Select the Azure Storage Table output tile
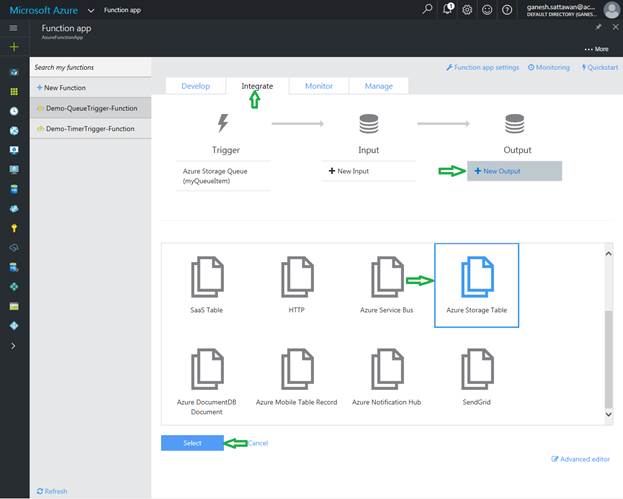Viewport: 623px width, 499px height. point(476,284)
